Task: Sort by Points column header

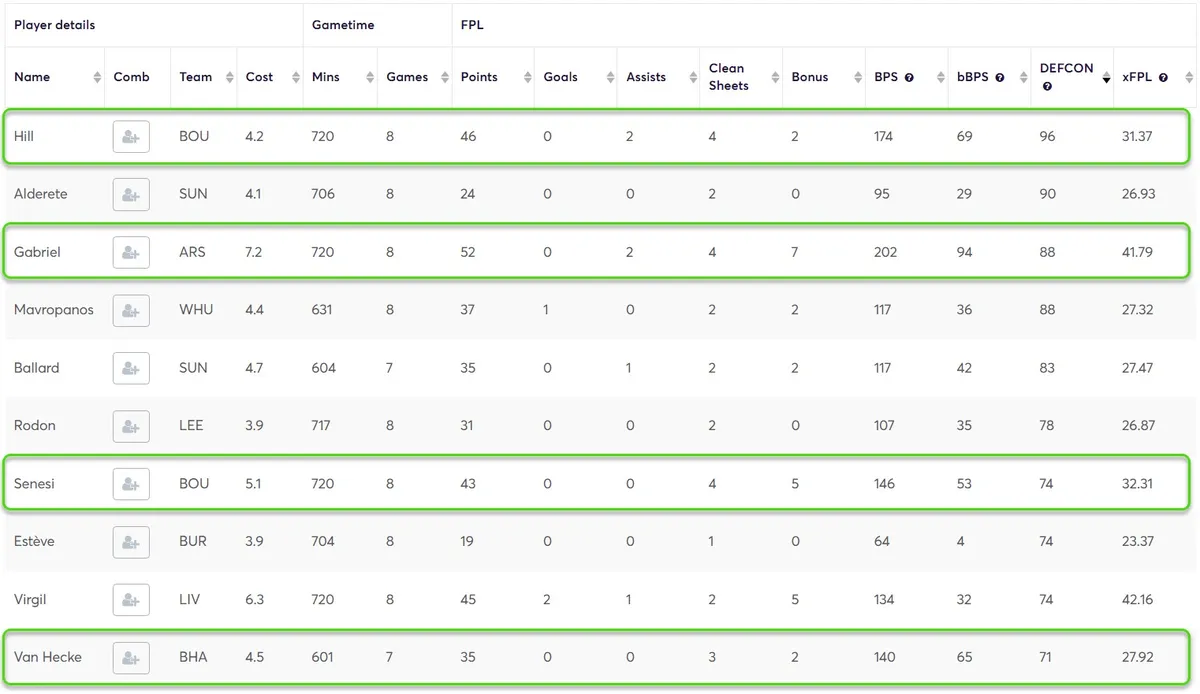Action: click(x=479, y=77)
